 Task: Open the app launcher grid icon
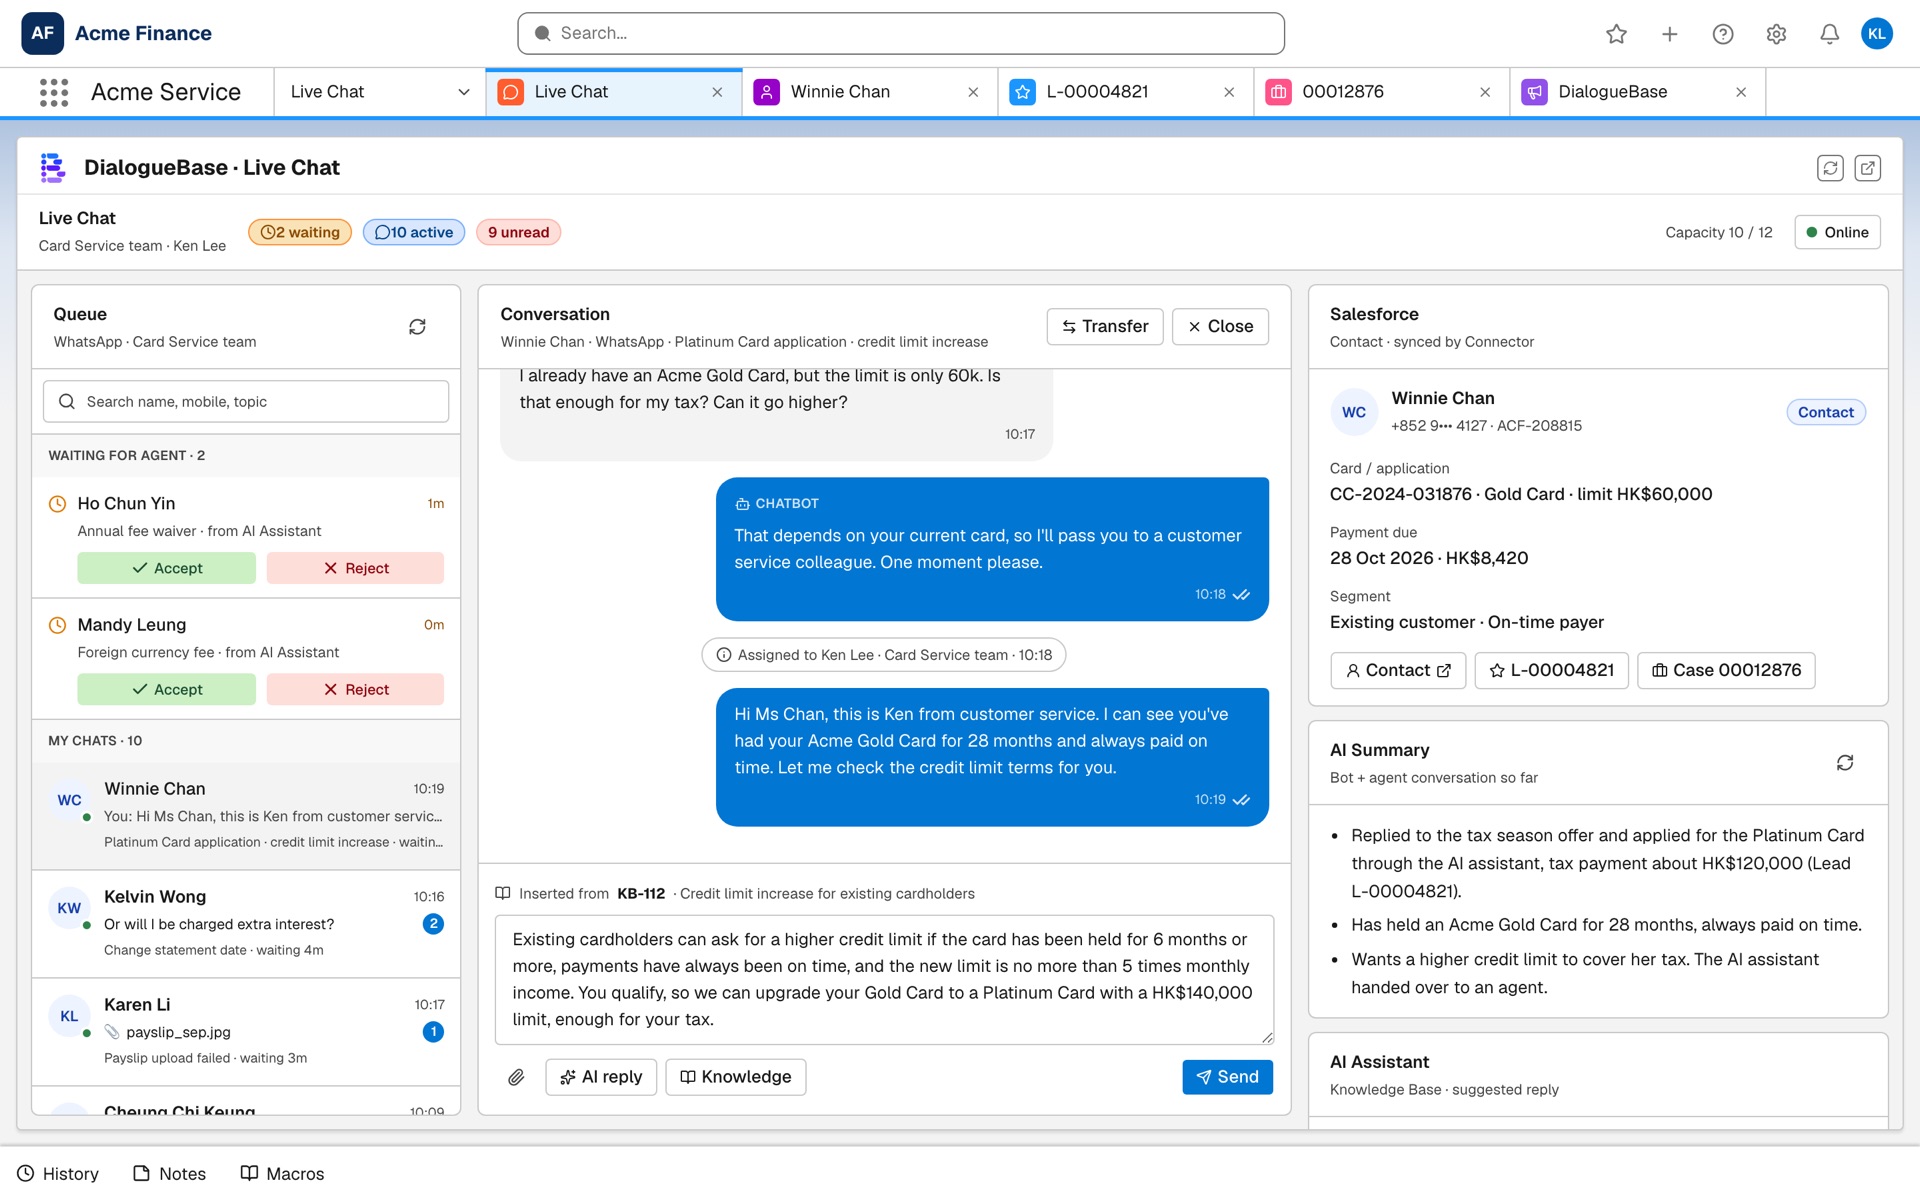point(54,92)
